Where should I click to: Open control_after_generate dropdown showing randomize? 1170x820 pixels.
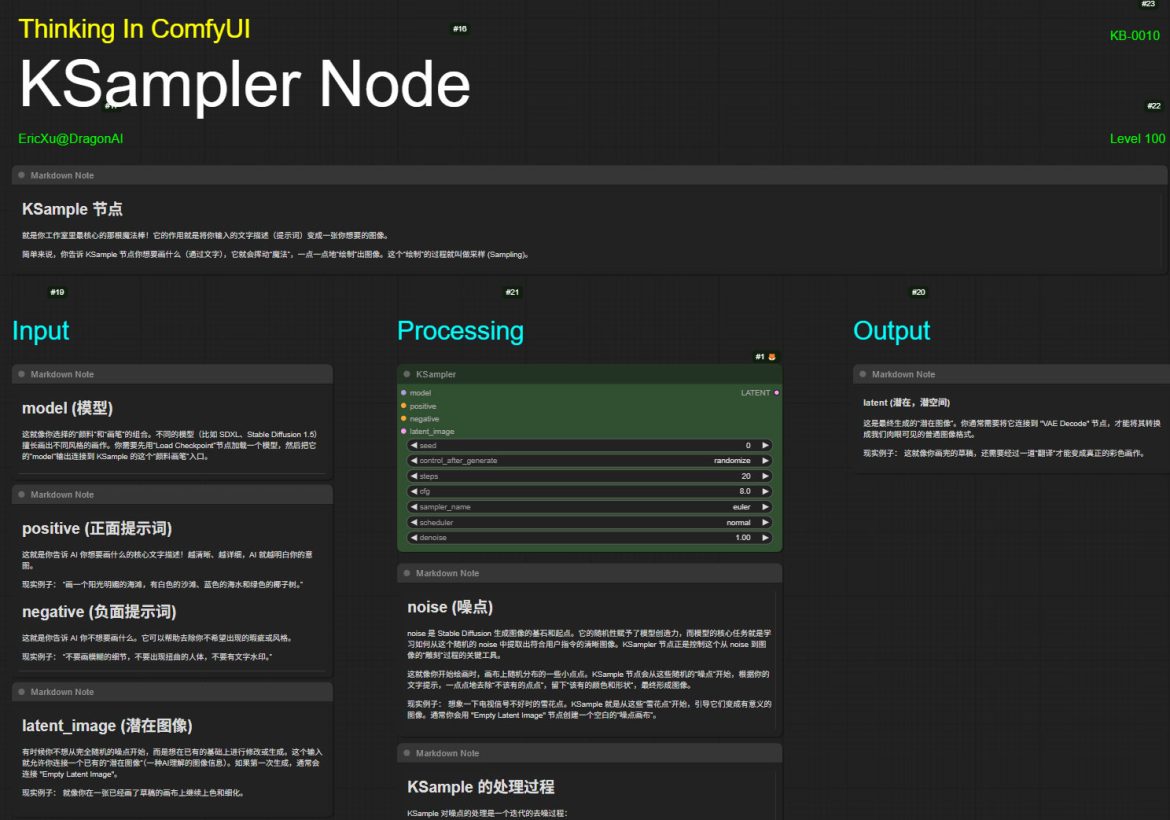pyautogui.click(x=590, y=461)
